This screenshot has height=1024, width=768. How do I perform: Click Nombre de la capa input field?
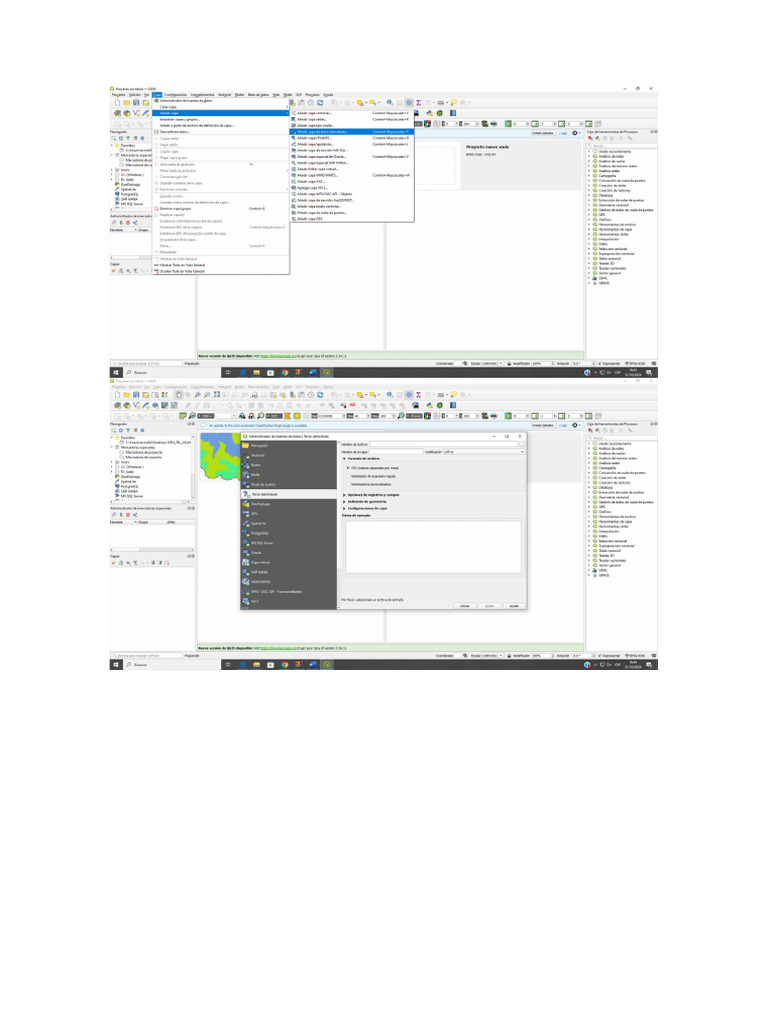[x=396, y=452]
